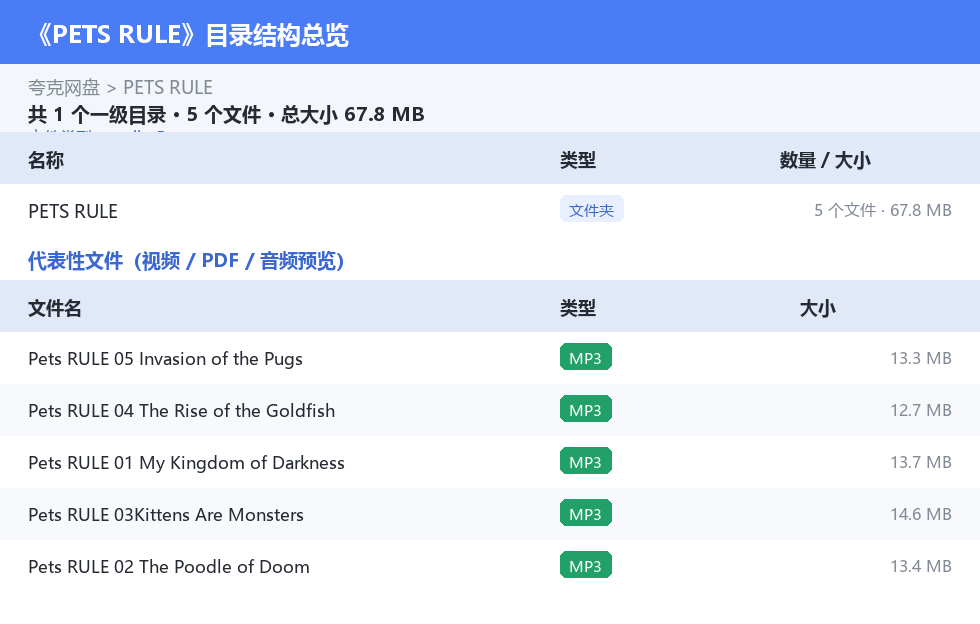The height and width of the screenshot is (624, 980).
Task: Click the 5 个文件 · 67.8 MB cell
Action: point(882,210)
